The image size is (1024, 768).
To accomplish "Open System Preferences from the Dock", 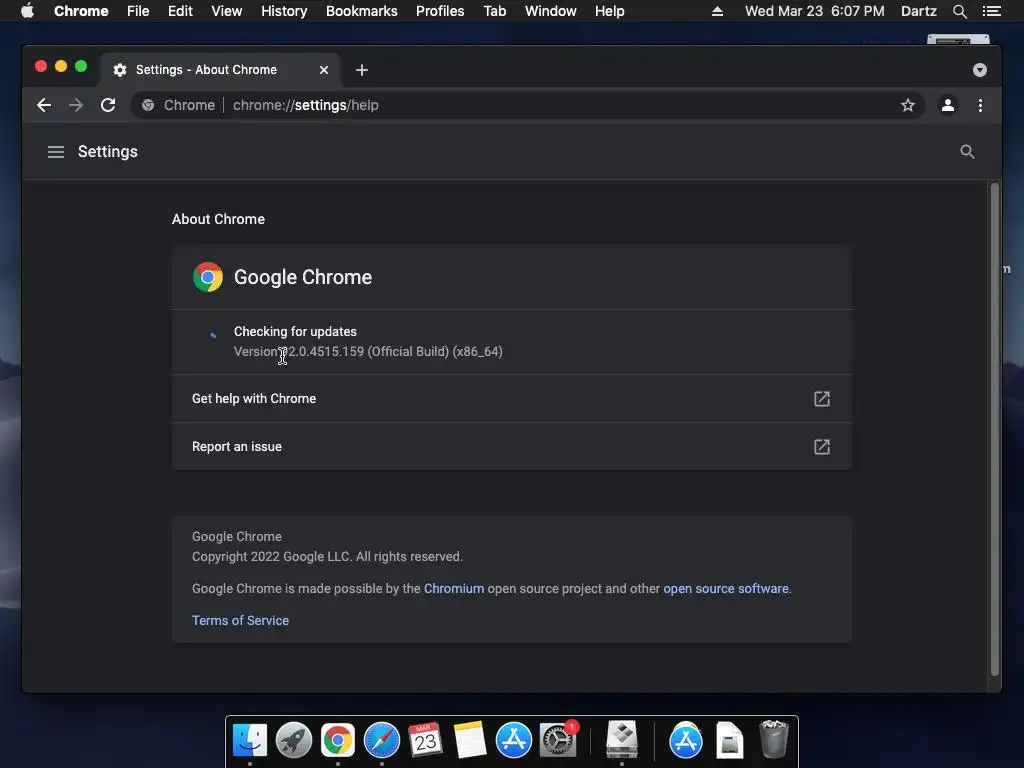I will (558, 740).
